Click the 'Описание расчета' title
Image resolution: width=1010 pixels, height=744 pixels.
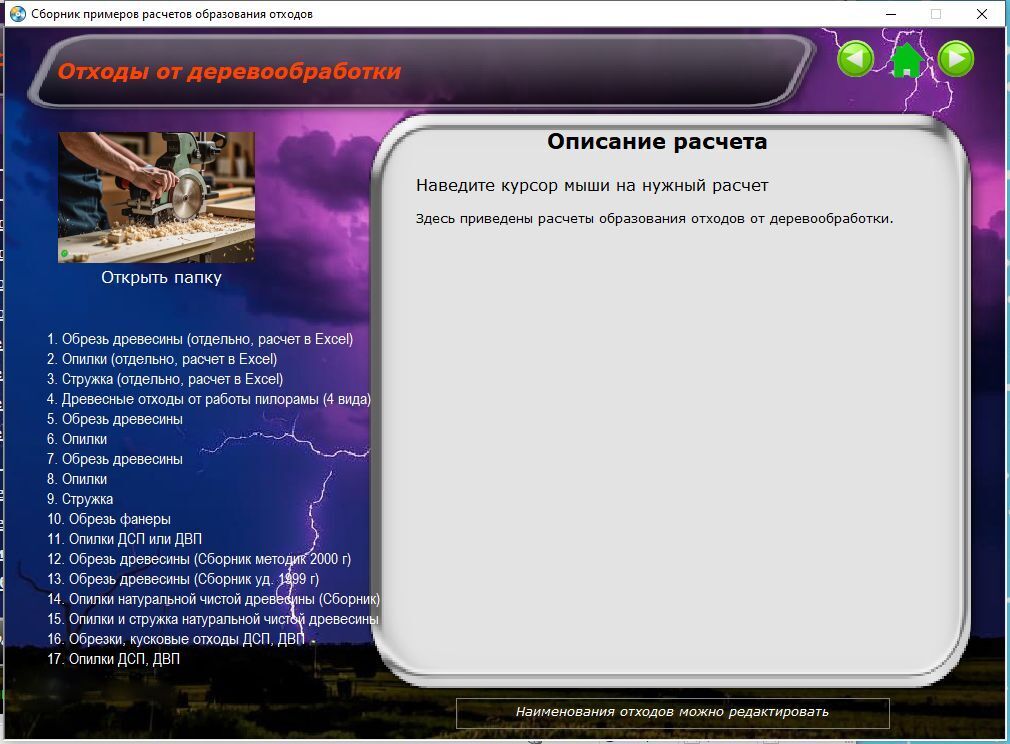point(657,142)
